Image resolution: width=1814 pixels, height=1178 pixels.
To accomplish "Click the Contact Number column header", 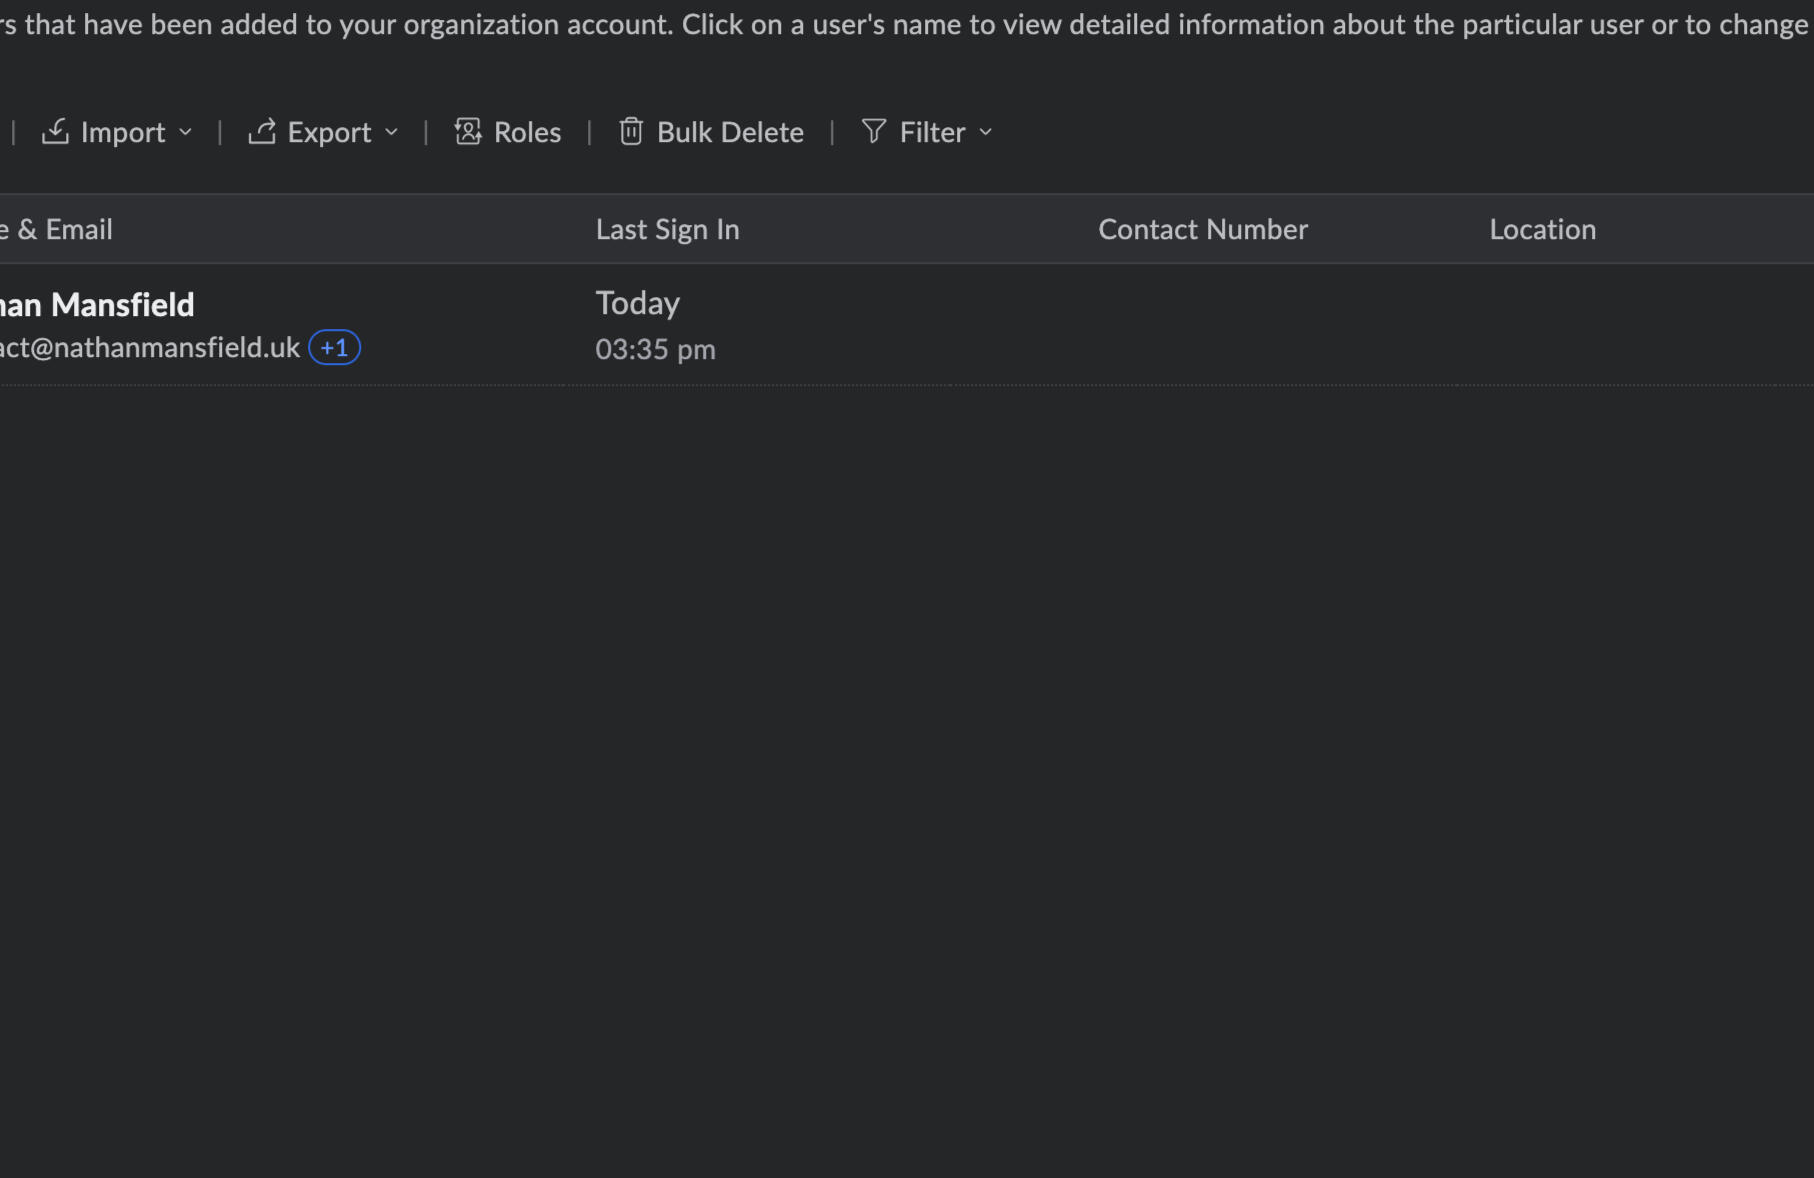I will [1202, 229].
